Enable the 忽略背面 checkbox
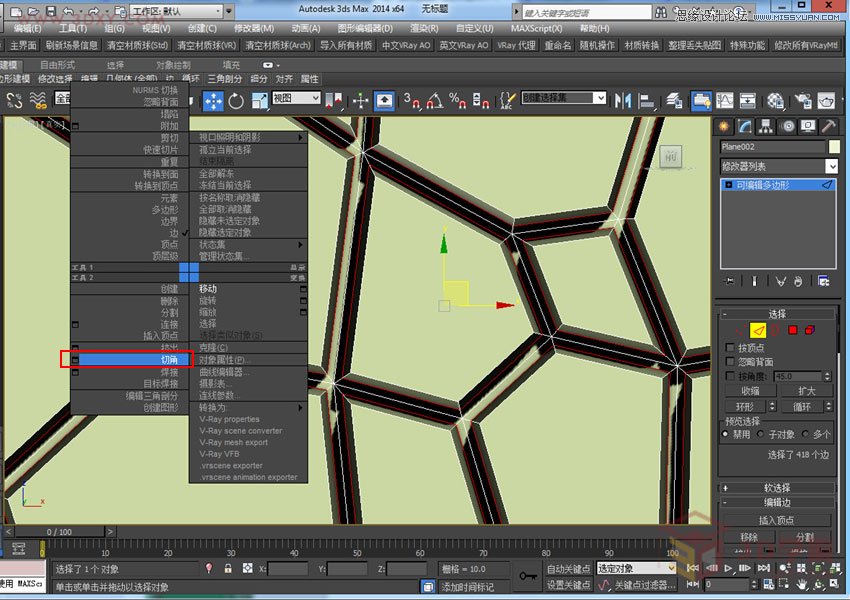The image size is (850, 600). pyautogui.click(x=730, y=362)
